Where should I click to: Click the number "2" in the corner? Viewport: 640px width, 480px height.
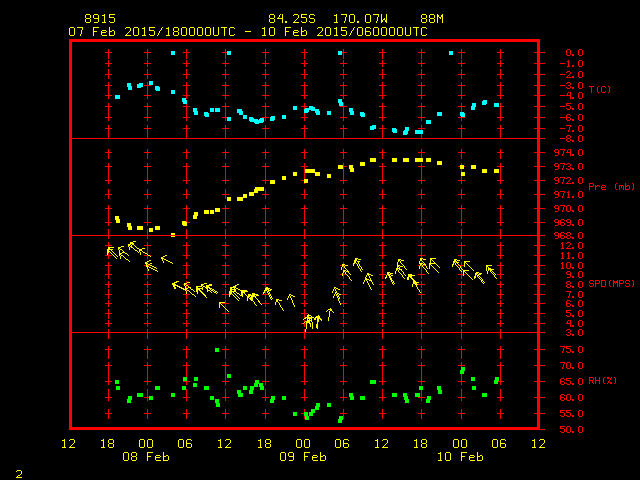(19, 474)
